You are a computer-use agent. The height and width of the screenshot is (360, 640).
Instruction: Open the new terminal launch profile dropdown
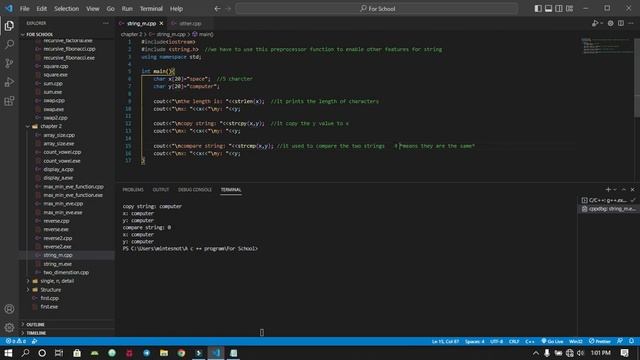615,189
